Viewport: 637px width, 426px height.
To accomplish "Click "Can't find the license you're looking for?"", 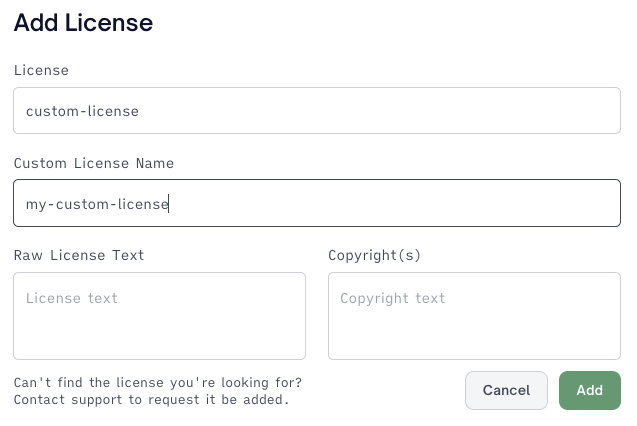I will pyautogui.click(x=158, y=382).
